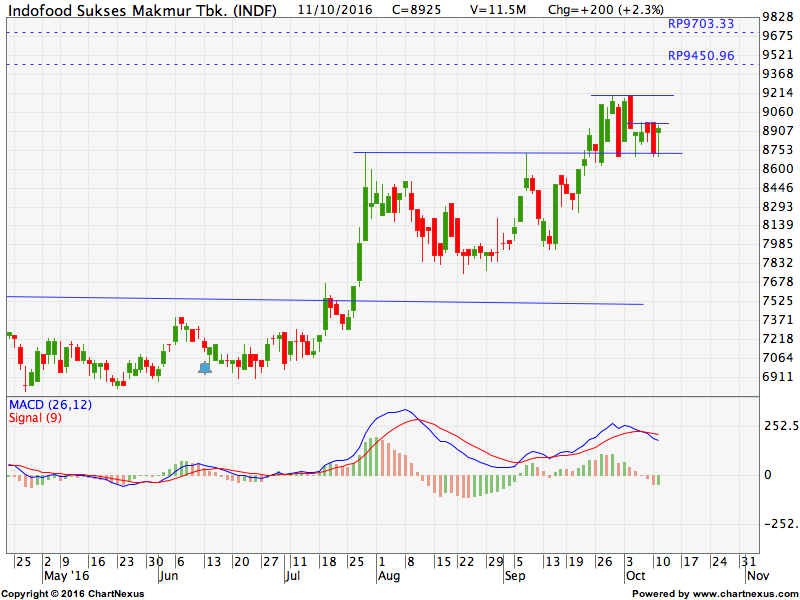Click the Jun month label
Image resolution: width=800 pixels, height=600 pixels.
click(x=168, y=576)
